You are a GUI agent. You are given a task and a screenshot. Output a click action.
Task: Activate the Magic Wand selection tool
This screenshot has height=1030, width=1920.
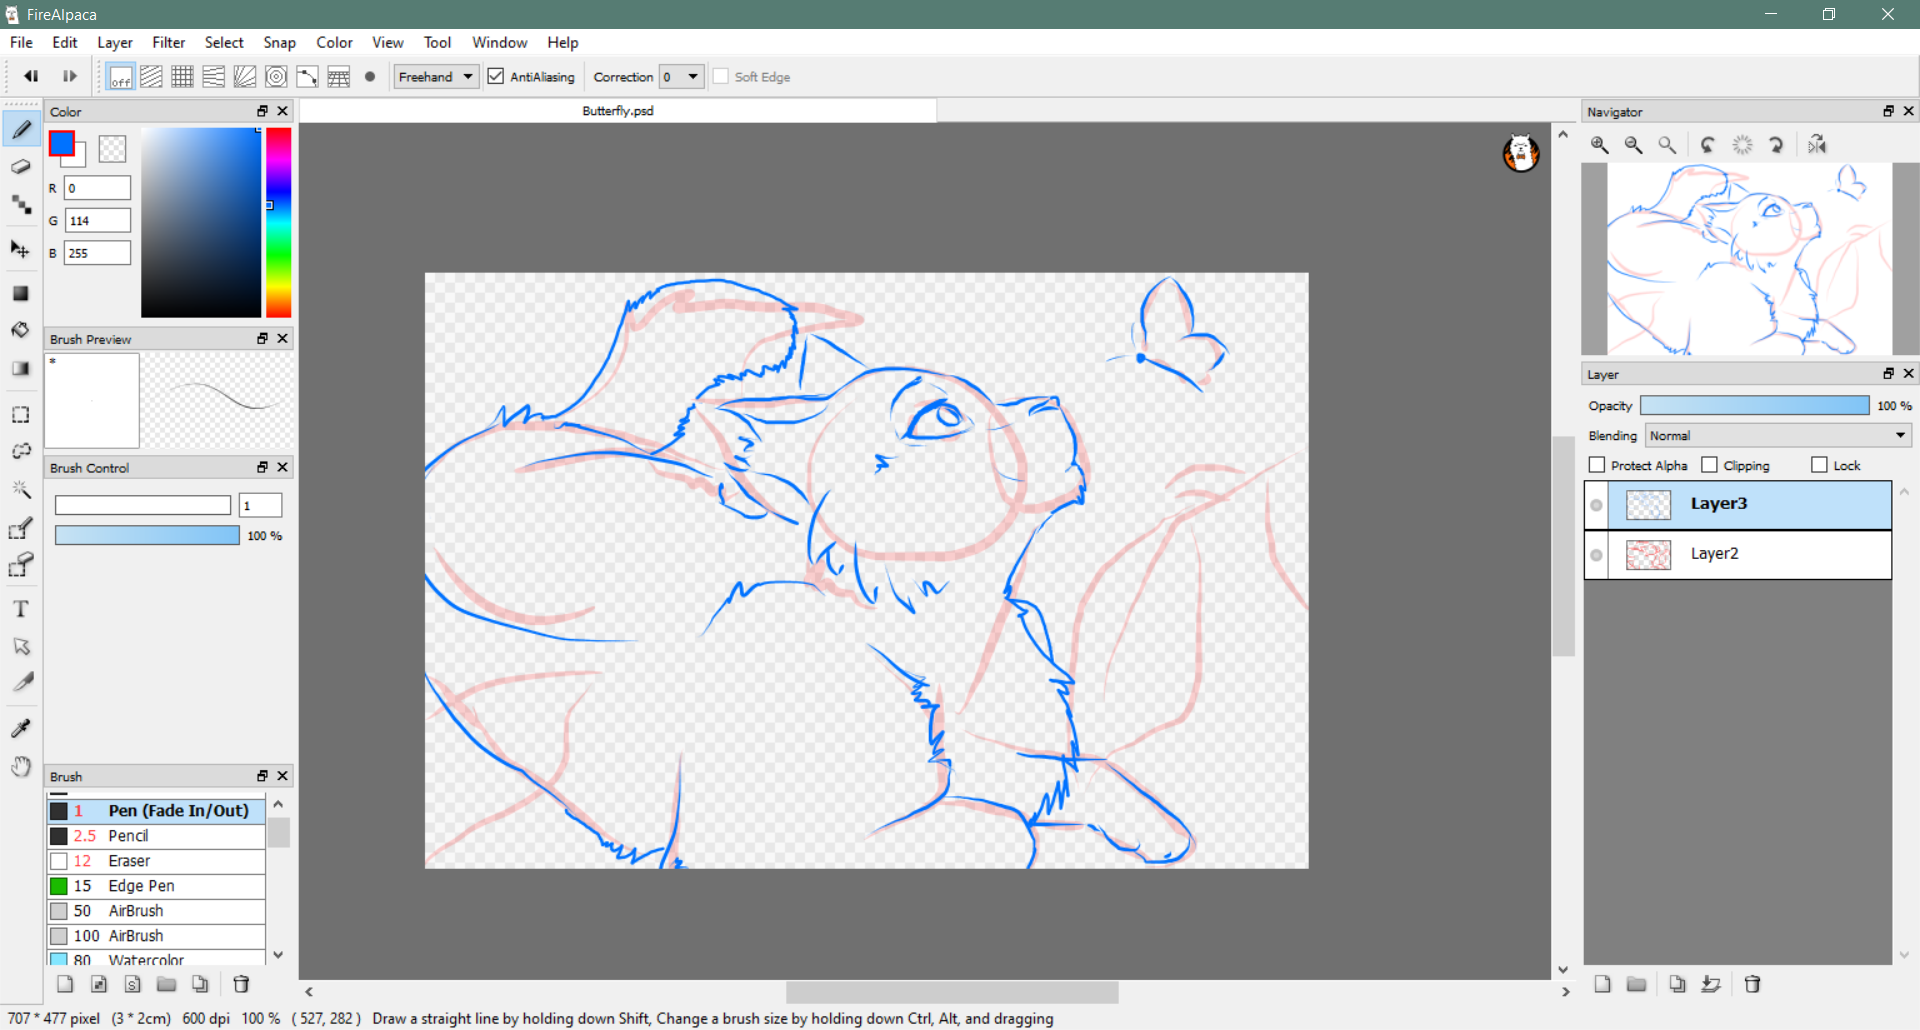(21, 489)
